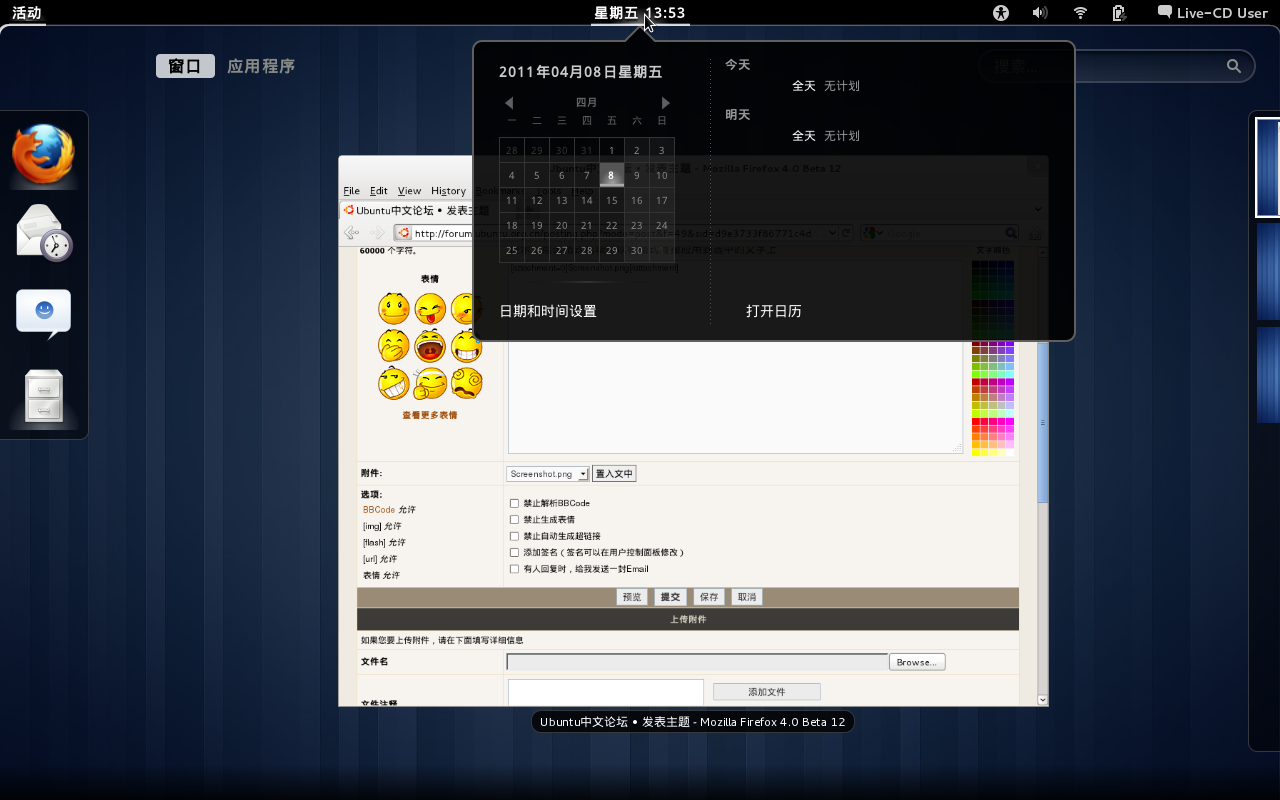Select day 22 in calendar
The width and height of the screenshot is (1280, 800).
pyautogui.click(x=612, y=225)
